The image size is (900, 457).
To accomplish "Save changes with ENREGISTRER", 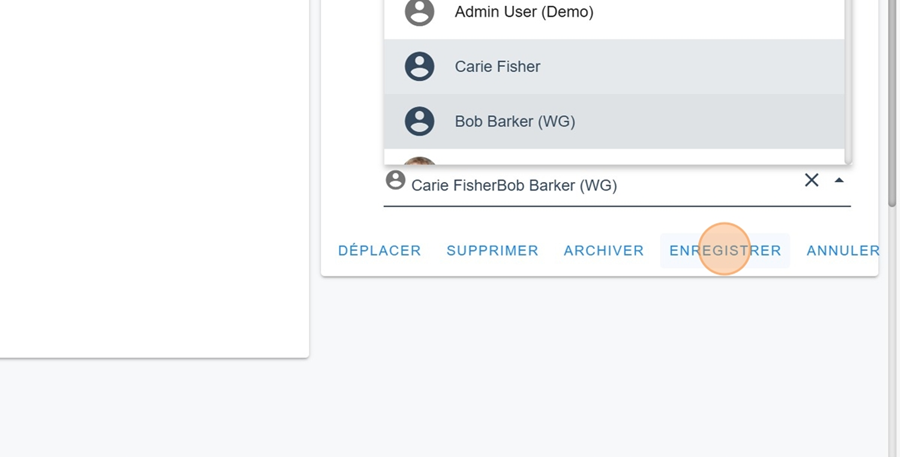I will click(726, 250).
